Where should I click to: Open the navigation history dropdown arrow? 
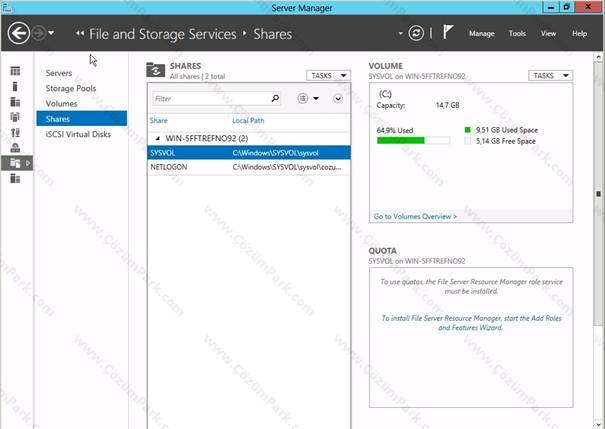tap(51, 33)
